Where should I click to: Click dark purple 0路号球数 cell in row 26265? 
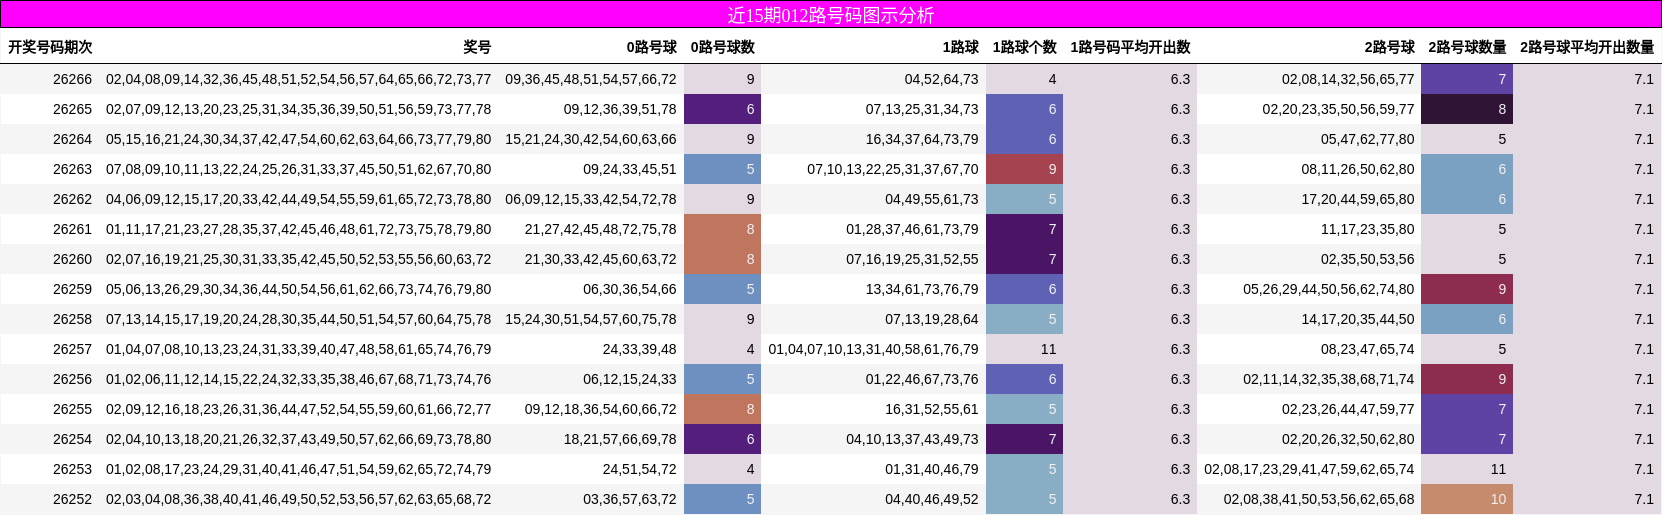coord(722,109)
